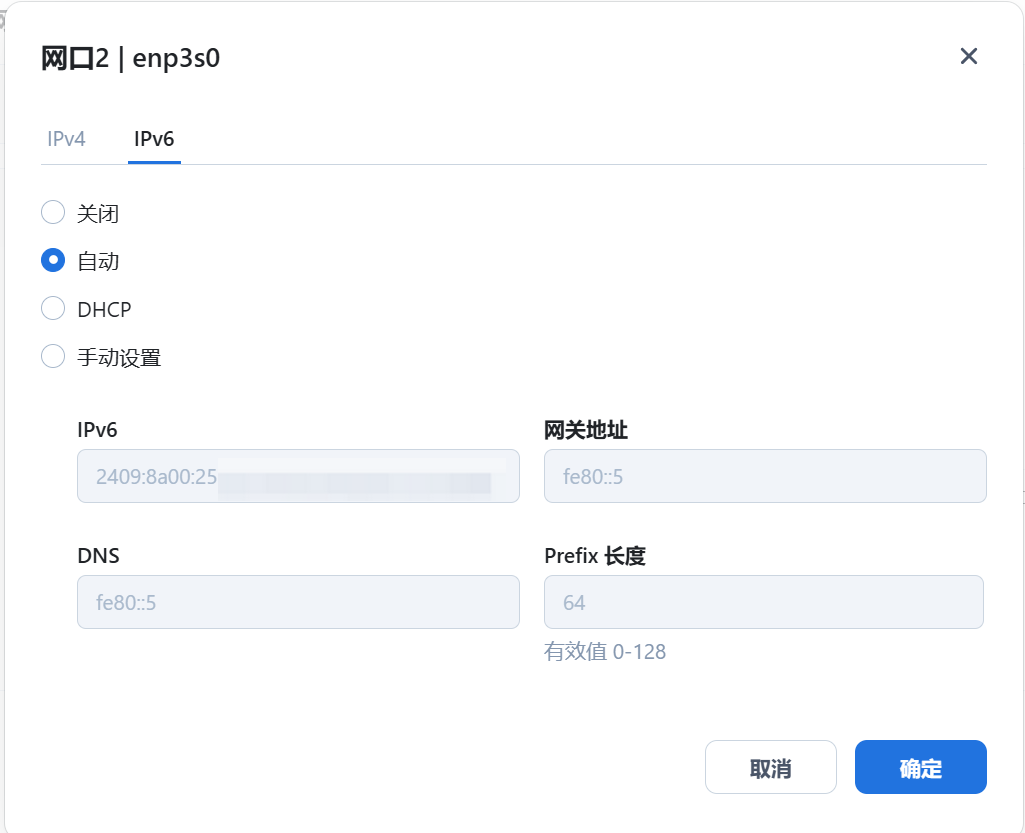Click the 自动 option label text
The image size is (1025, 833).
coord(98,262)
